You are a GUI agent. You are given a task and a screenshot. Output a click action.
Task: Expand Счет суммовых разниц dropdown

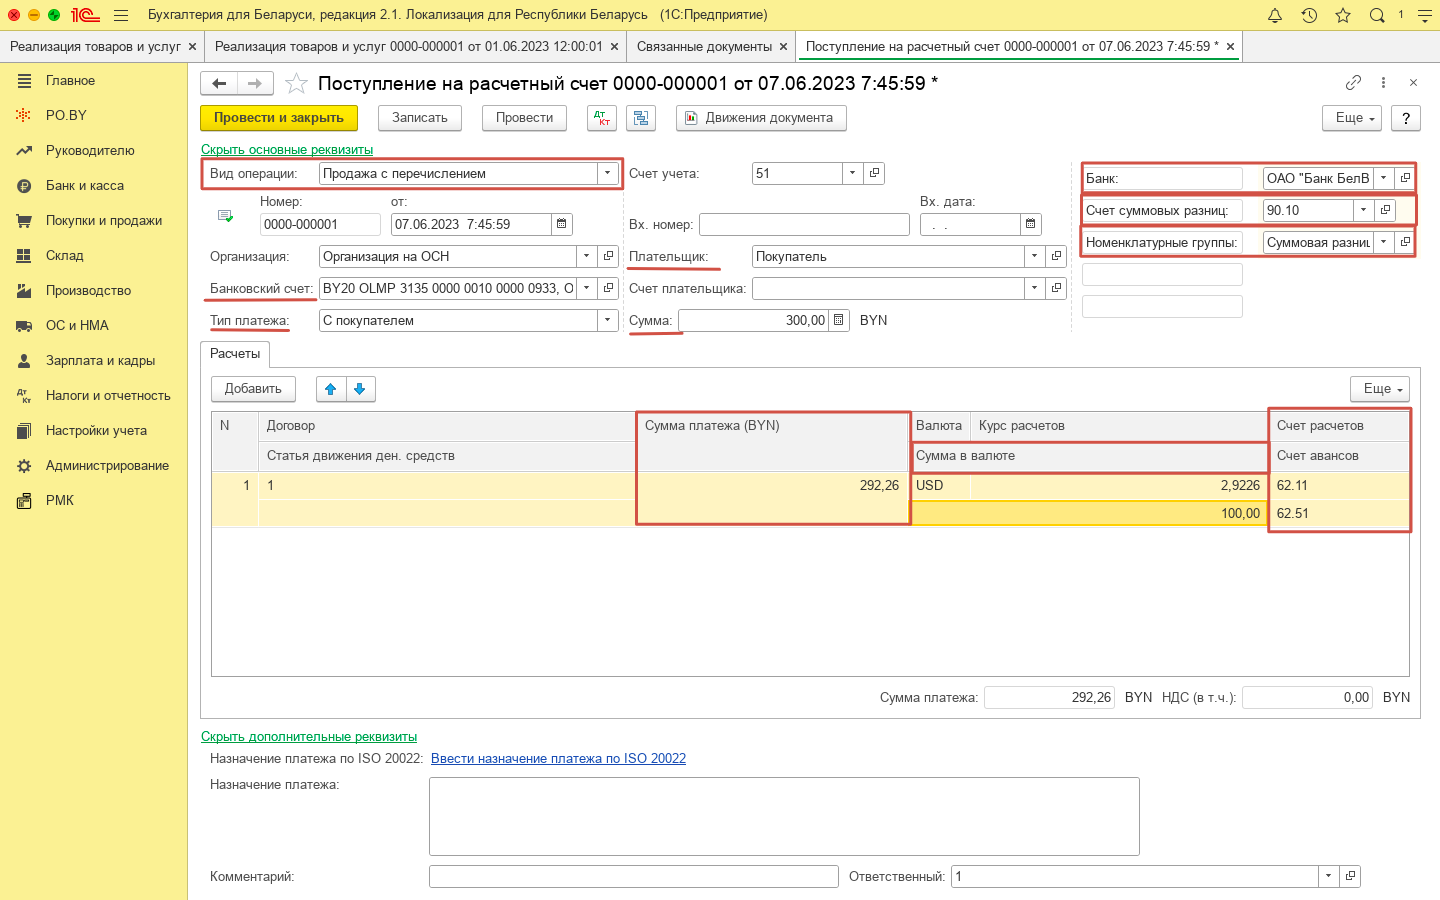coord(1363,210)
